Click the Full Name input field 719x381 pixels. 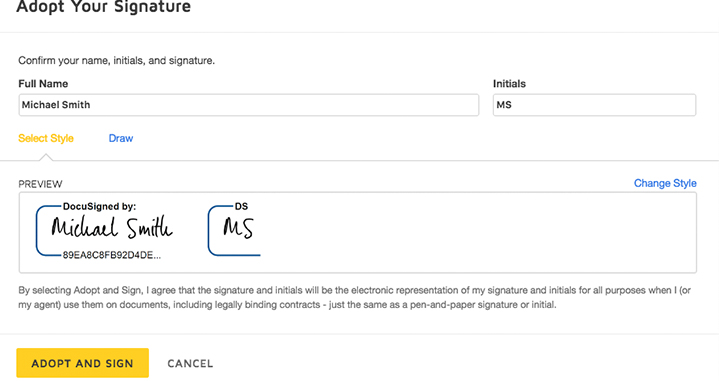pyautogui.click(x=249, y=105)
